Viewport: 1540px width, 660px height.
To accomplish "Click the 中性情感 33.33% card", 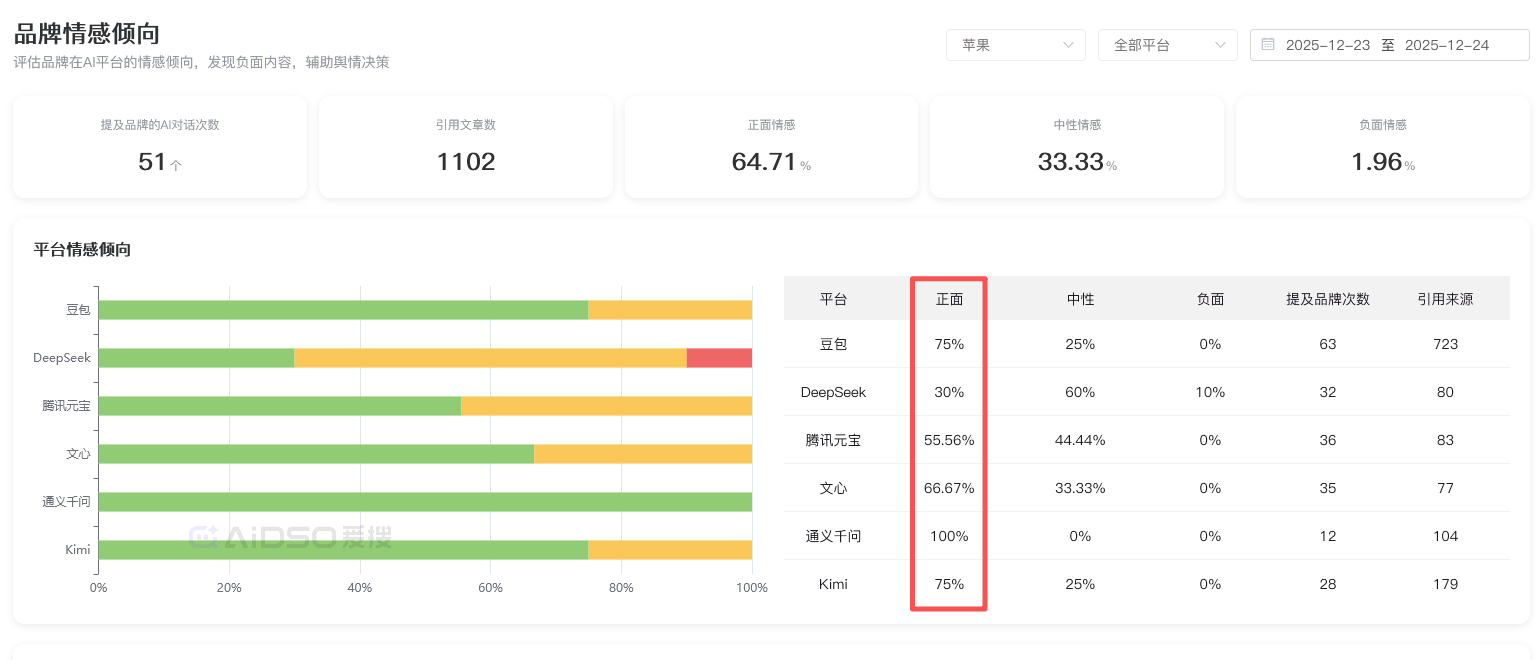I will [1076, 147].
